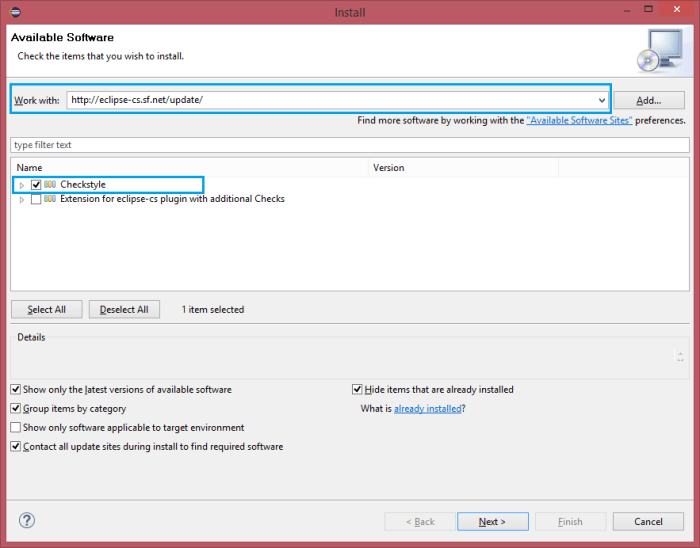Check Extension for eclipse-cs plugin checkbox
Image resolution: width=700 pixels, height=548 pixels.
(x=36, y=199)
